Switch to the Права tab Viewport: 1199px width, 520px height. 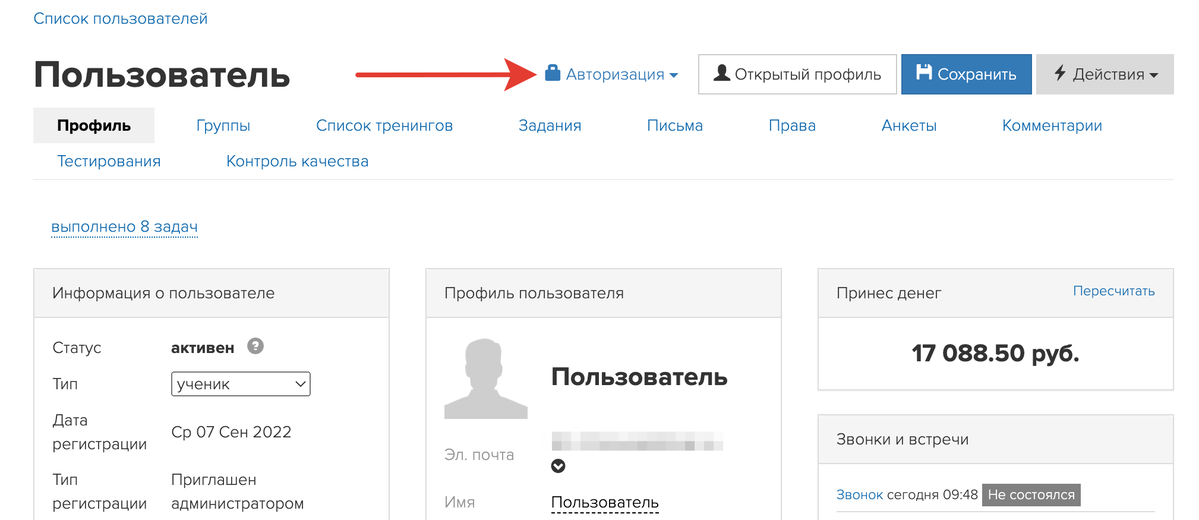[792, 125]
